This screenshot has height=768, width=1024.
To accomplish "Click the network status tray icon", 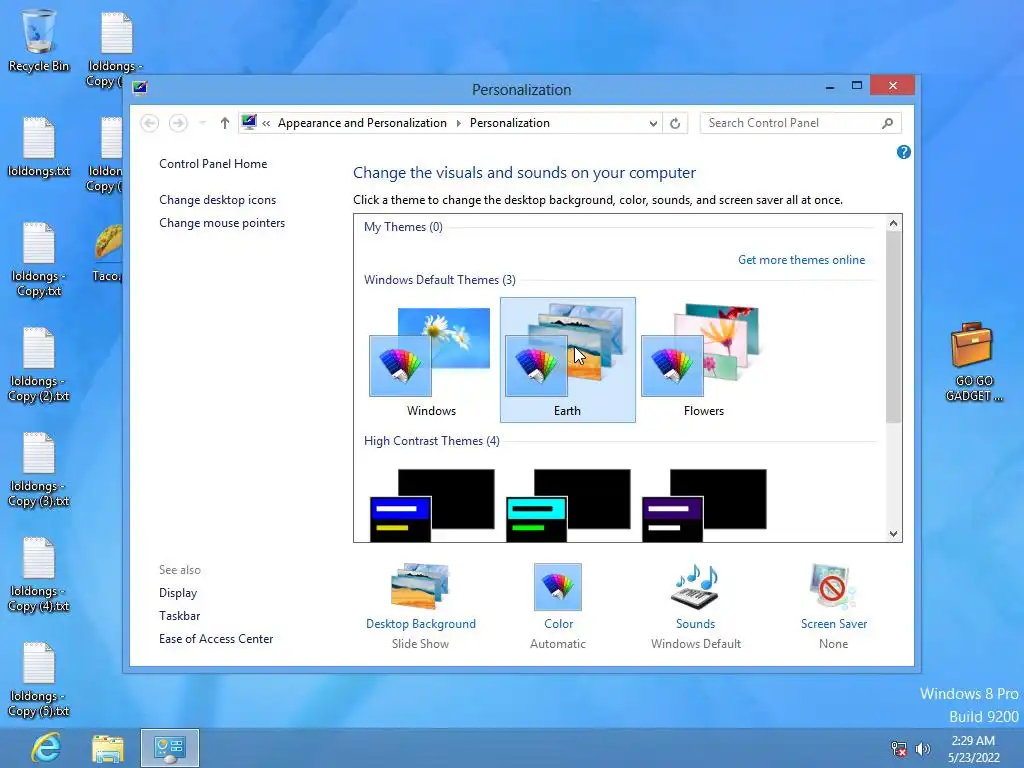I will coord(899,748).
